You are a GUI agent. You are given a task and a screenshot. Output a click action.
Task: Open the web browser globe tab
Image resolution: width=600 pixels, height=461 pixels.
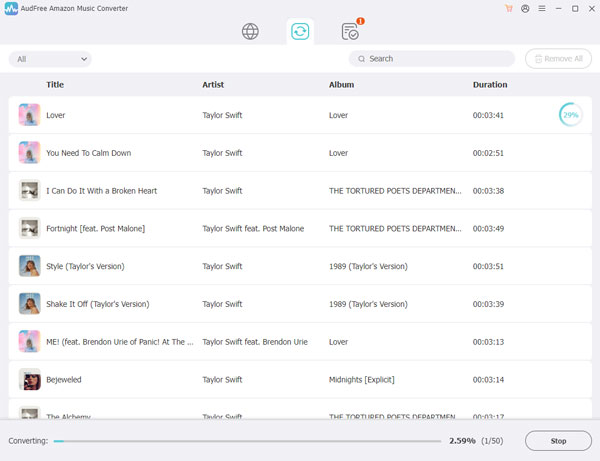coord(250,31)
